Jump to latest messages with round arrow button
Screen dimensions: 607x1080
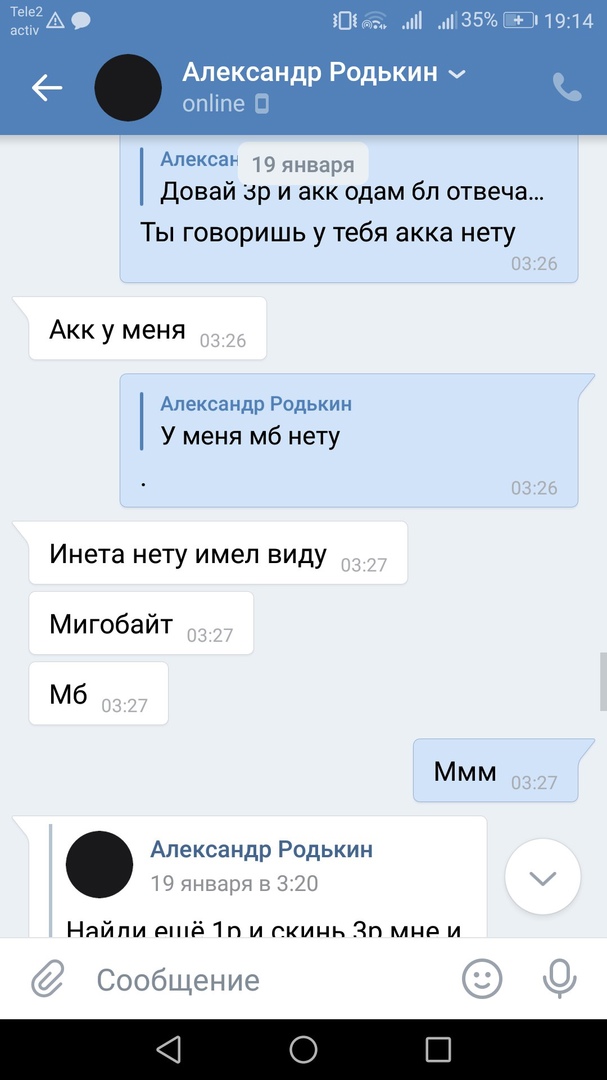[542, 877]
